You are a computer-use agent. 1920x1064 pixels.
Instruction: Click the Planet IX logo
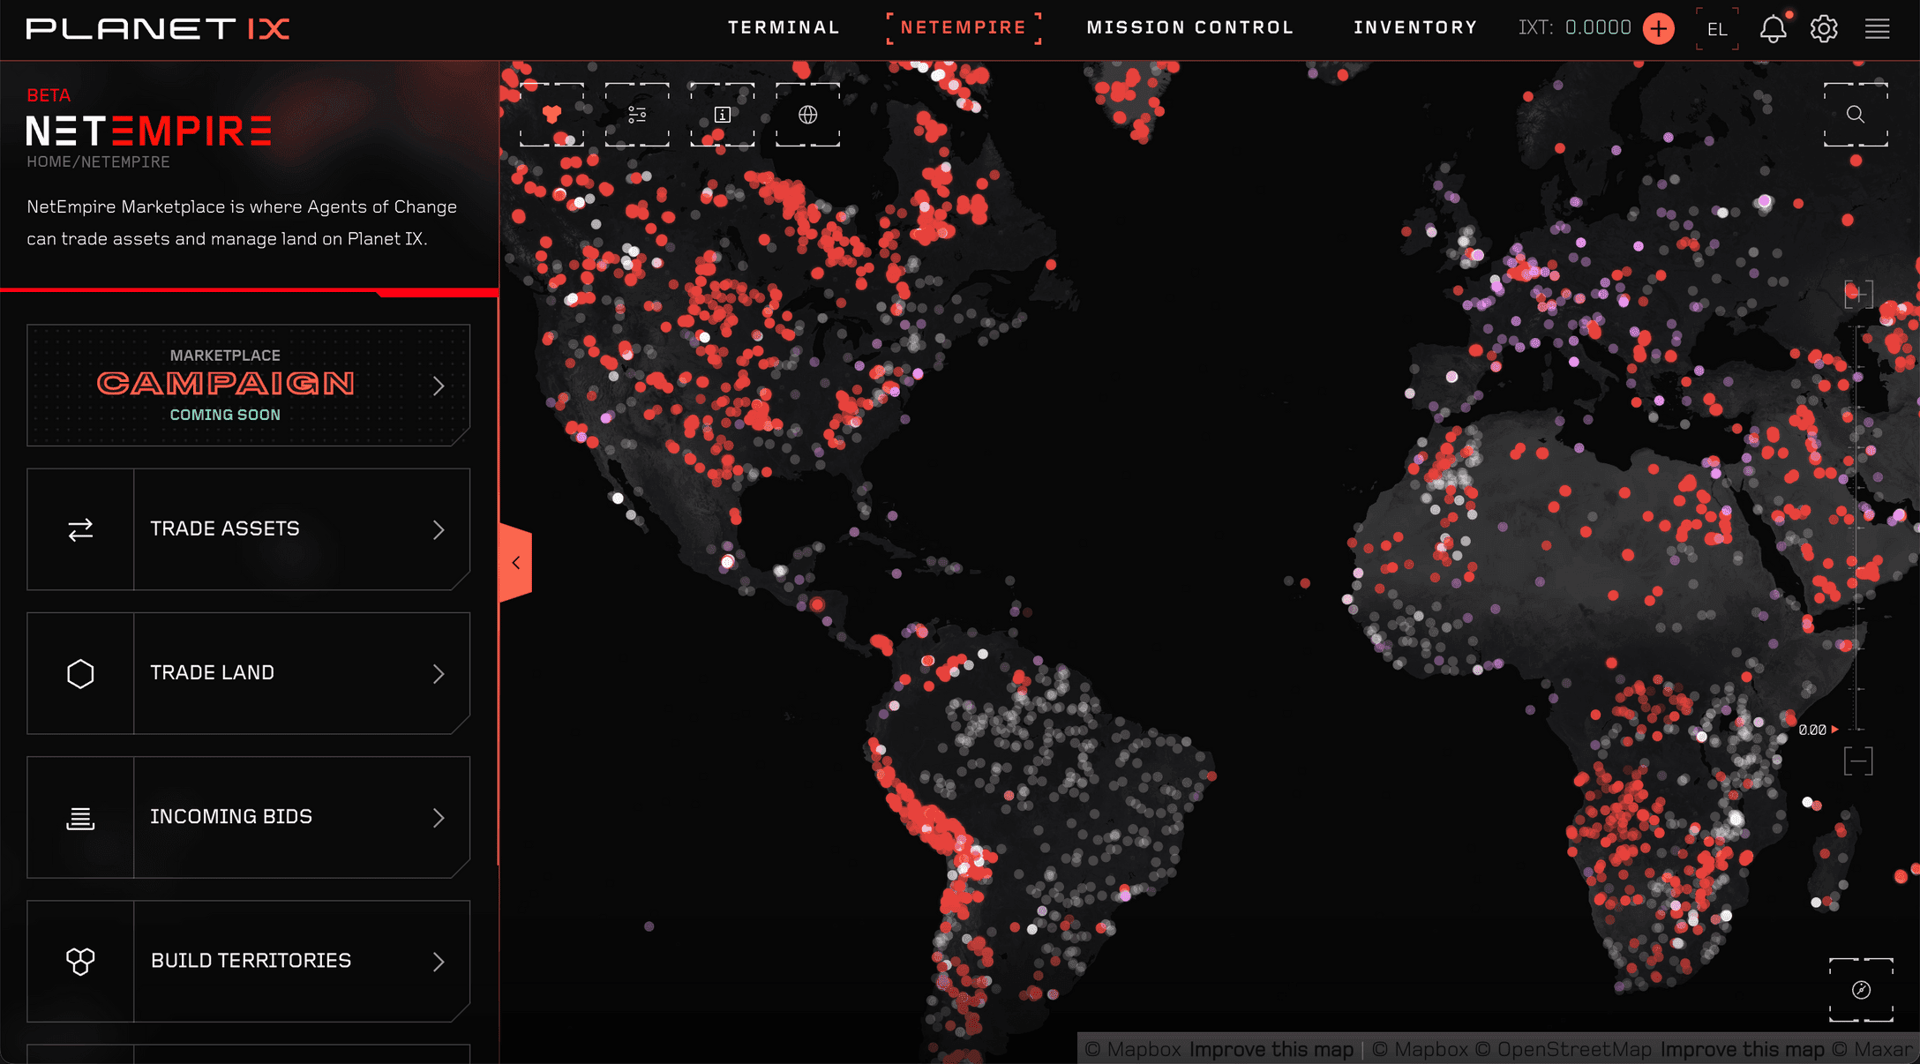pyautogui.click(x=158, y=28)
